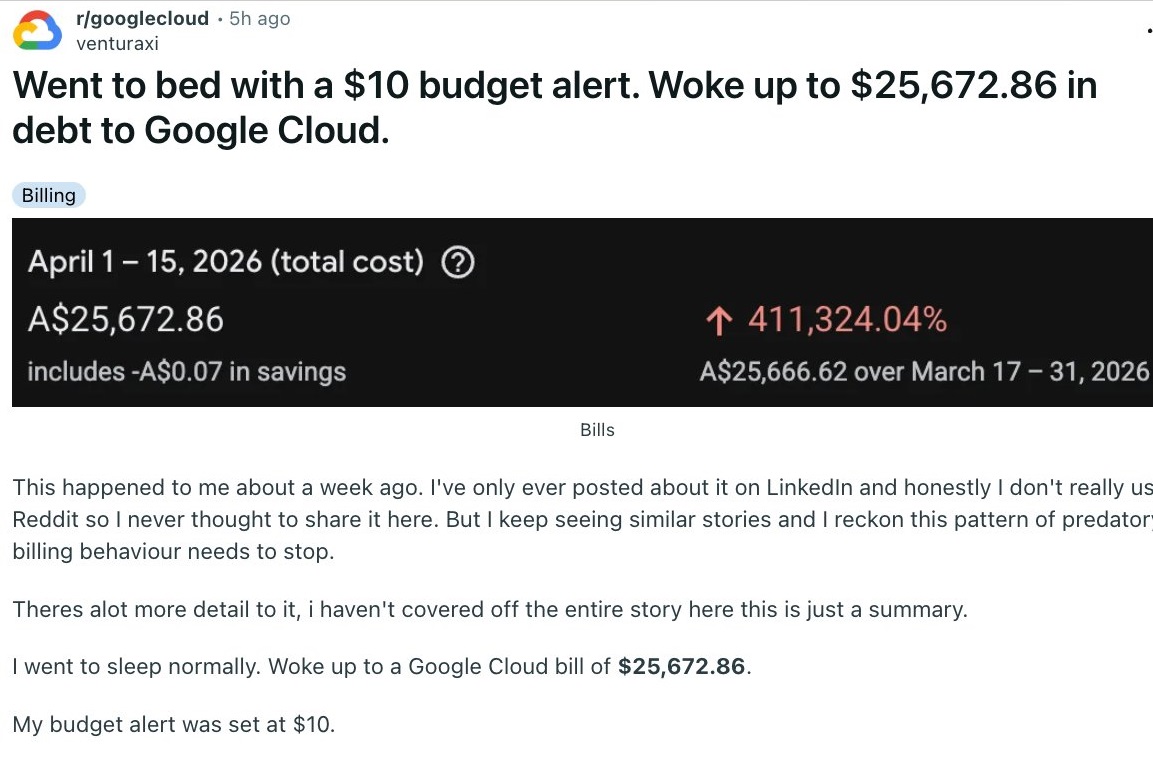Open the r/googlecloud community link
1153x758 pixels.
pos(142,18)
